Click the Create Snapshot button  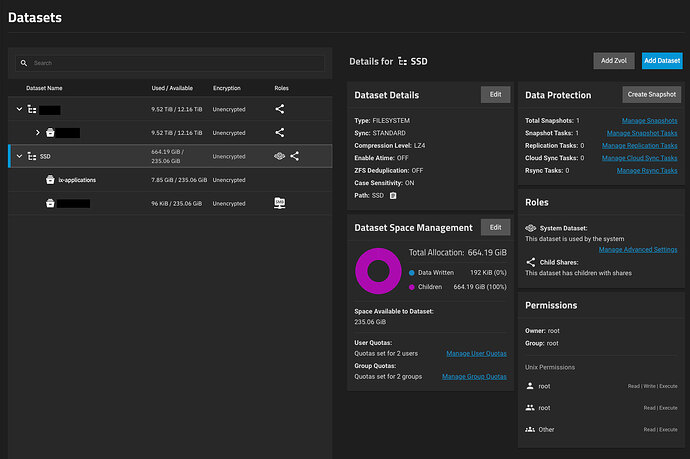coord(652,95)
